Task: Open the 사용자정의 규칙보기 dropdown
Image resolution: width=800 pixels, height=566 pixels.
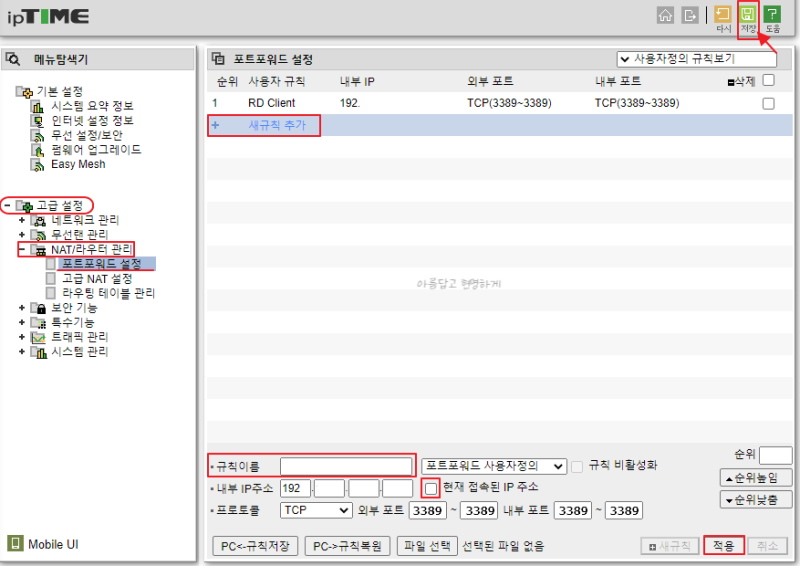Action: (x=696, y=59)
